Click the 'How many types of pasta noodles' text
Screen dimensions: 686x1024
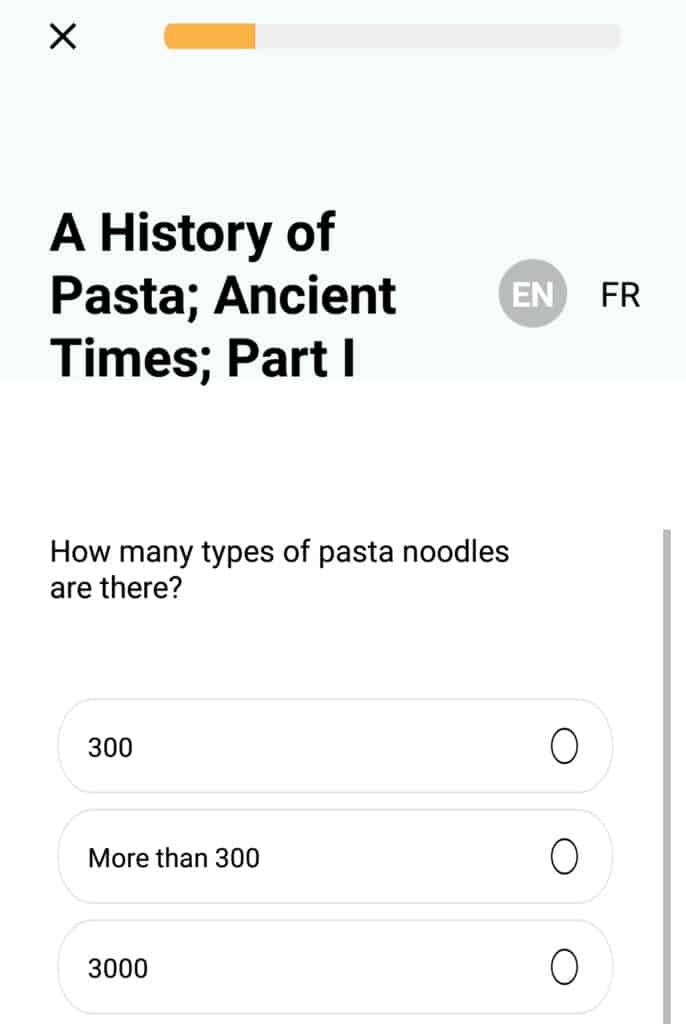[x=280, y=552]
